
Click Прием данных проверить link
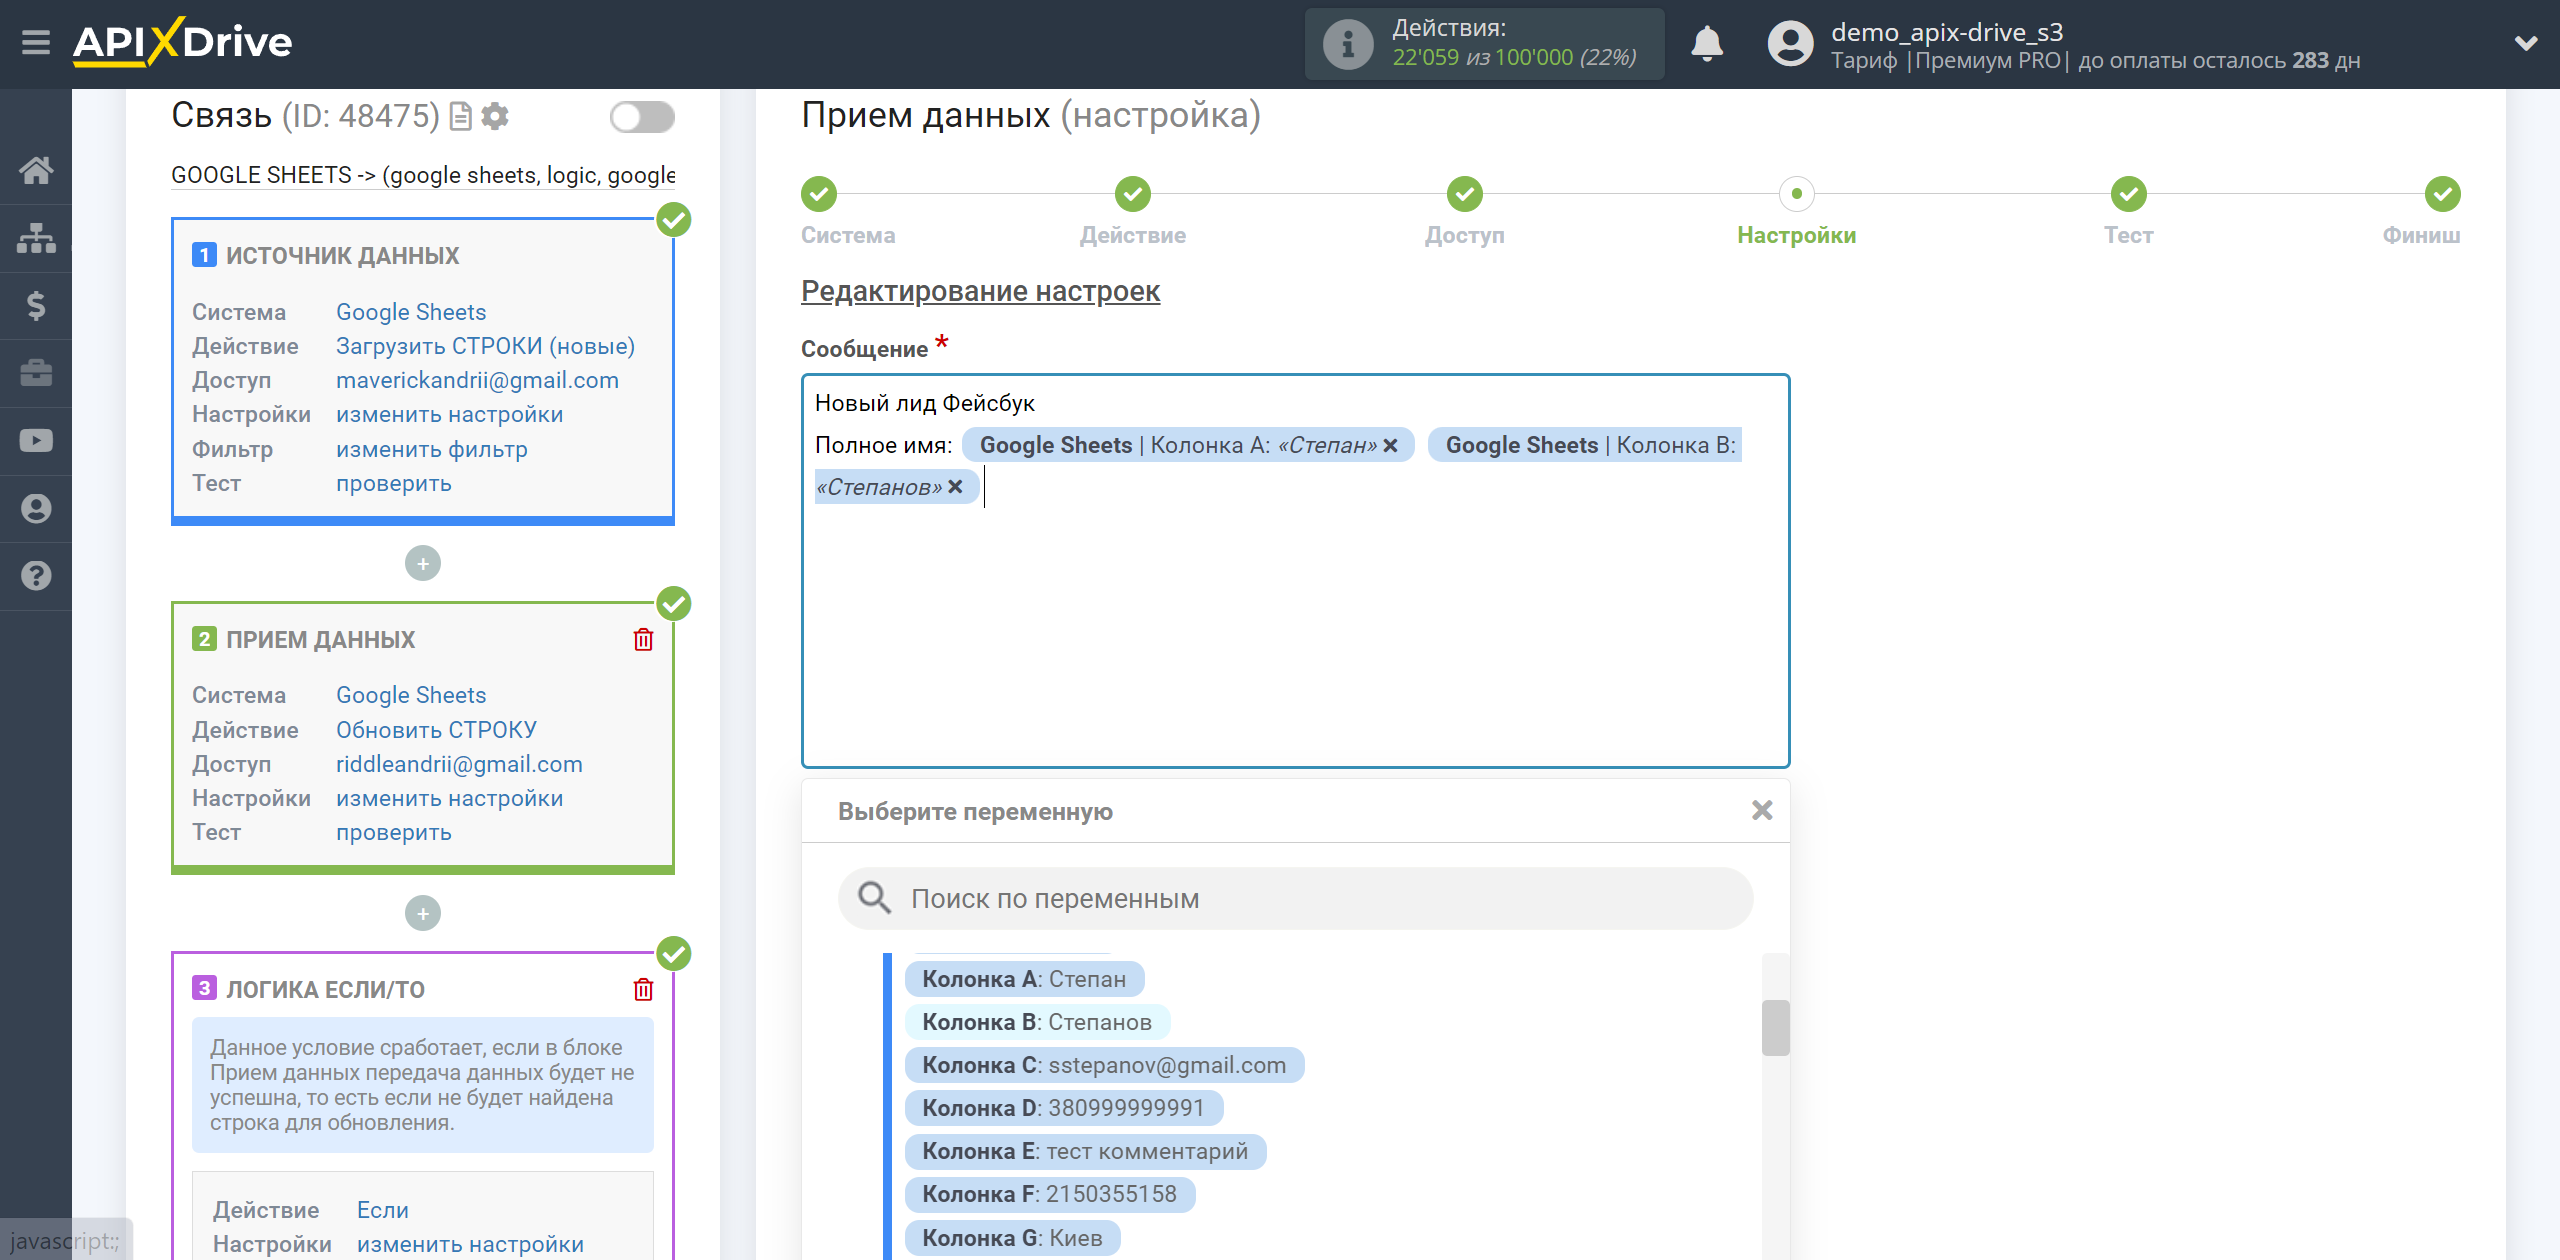(394, 833)
